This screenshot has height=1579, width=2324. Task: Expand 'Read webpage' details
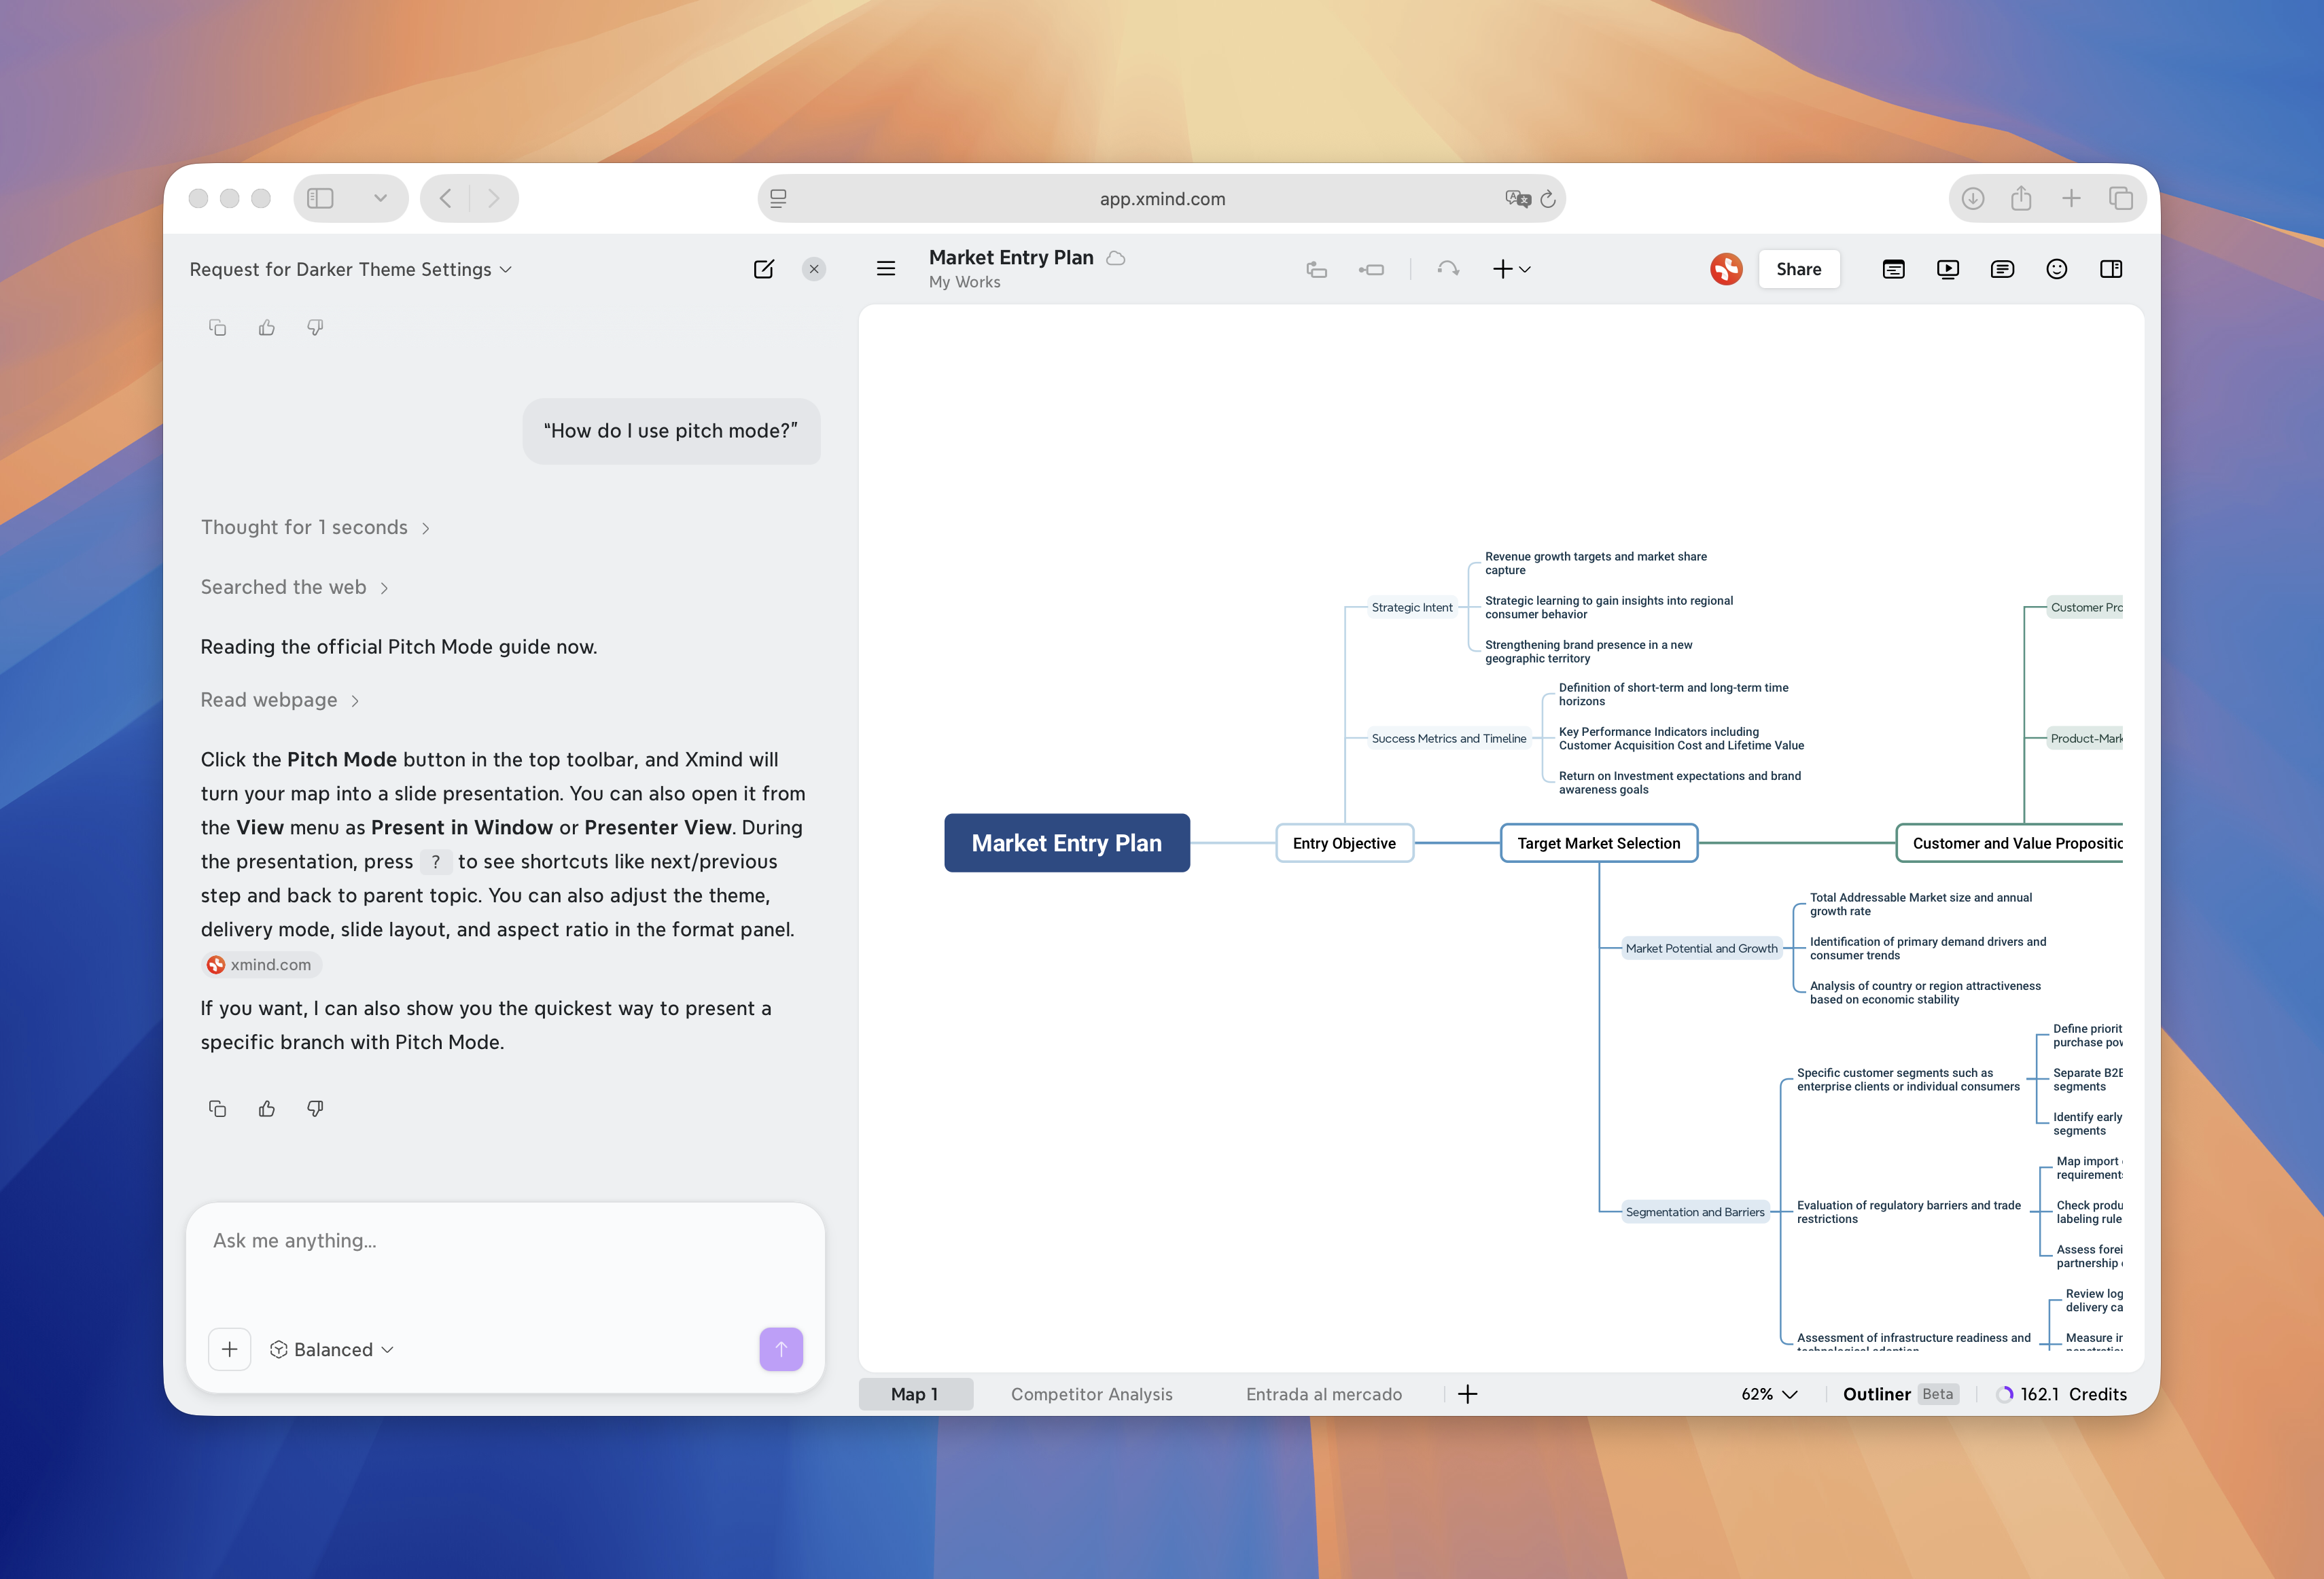tap(280, 700)
